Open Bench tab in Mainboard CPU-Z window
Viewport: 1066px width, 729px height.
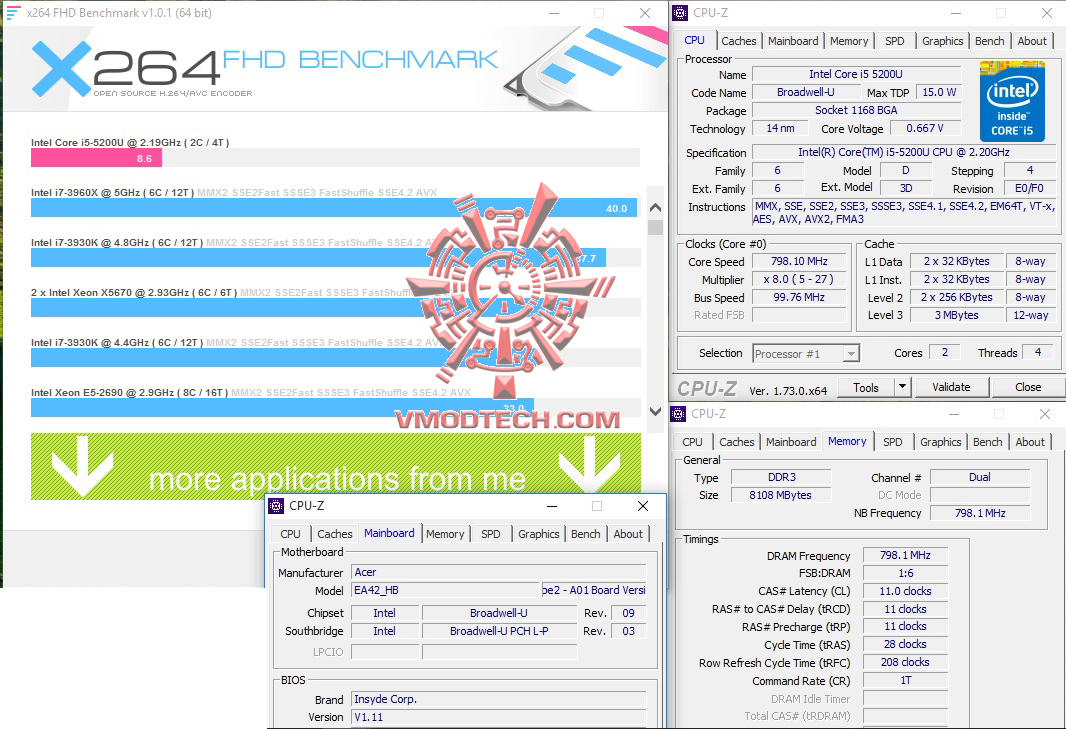[x=585, y=534]
